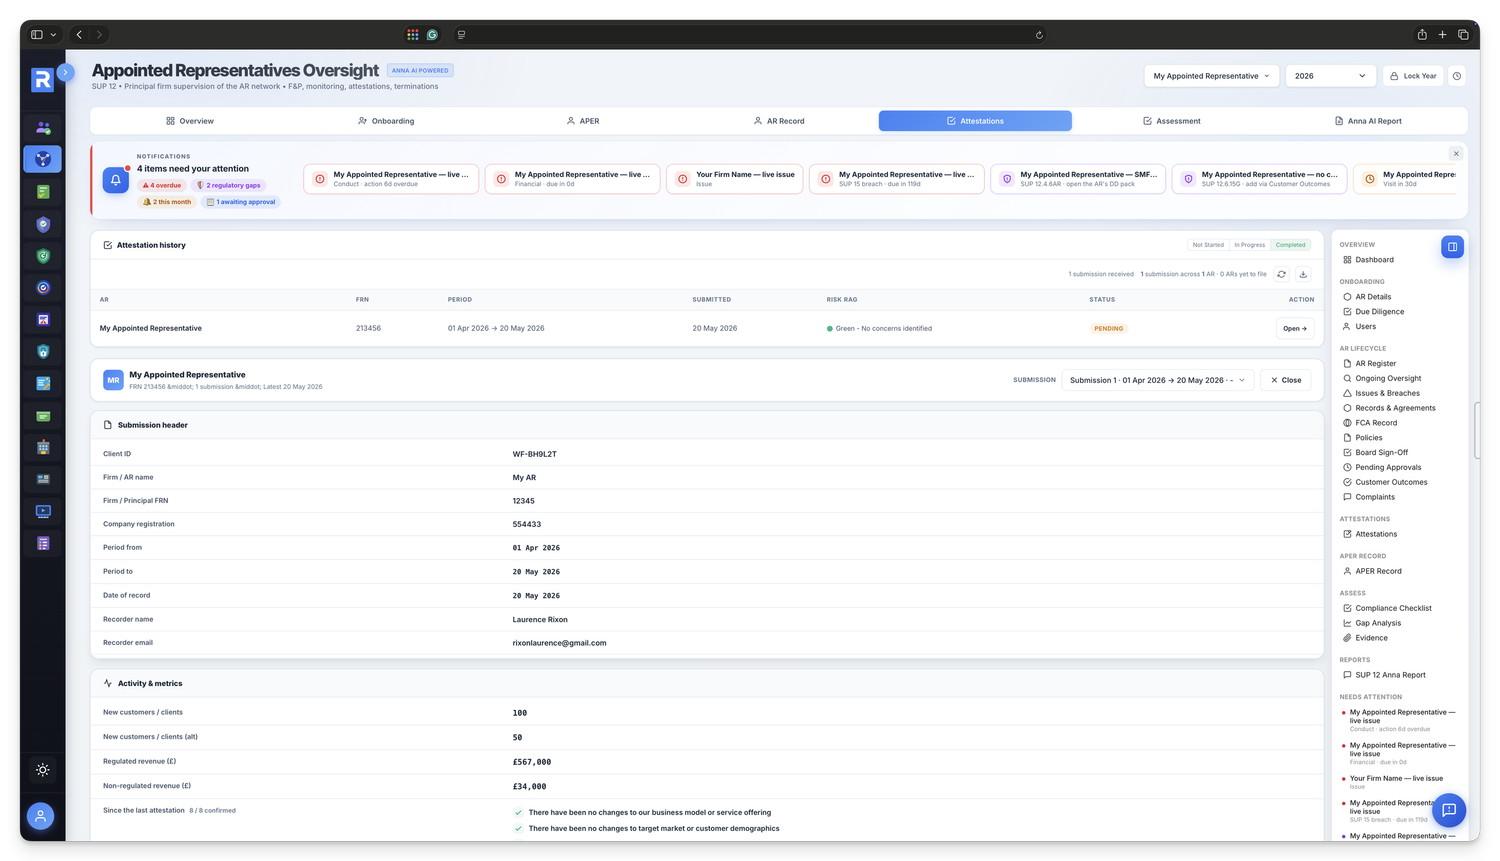1500x861 pixels.
Task: Download the attestation history
Action: click(x=1303, y=274)
